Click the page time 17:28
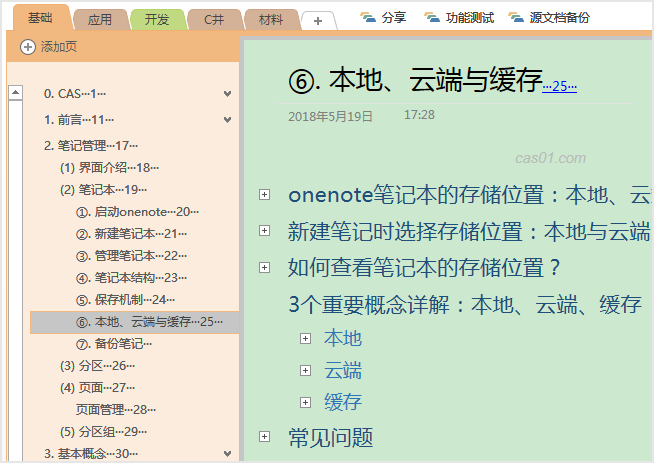Viewport: 654px width, 463px height. (x=419, y=115)
